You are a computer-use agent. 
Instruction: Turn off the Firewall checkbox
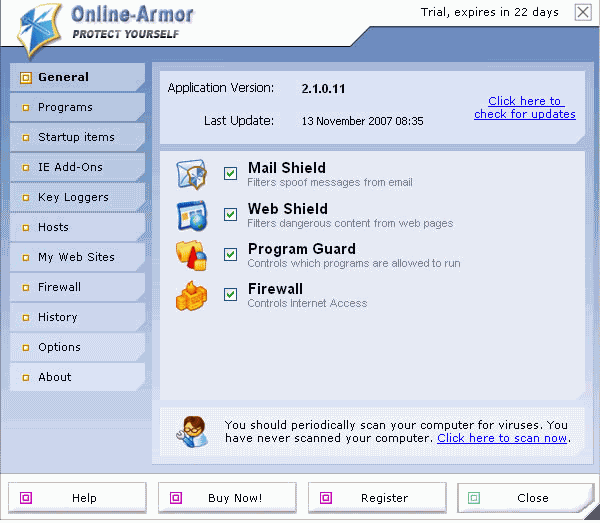click(x=230, y=295)
